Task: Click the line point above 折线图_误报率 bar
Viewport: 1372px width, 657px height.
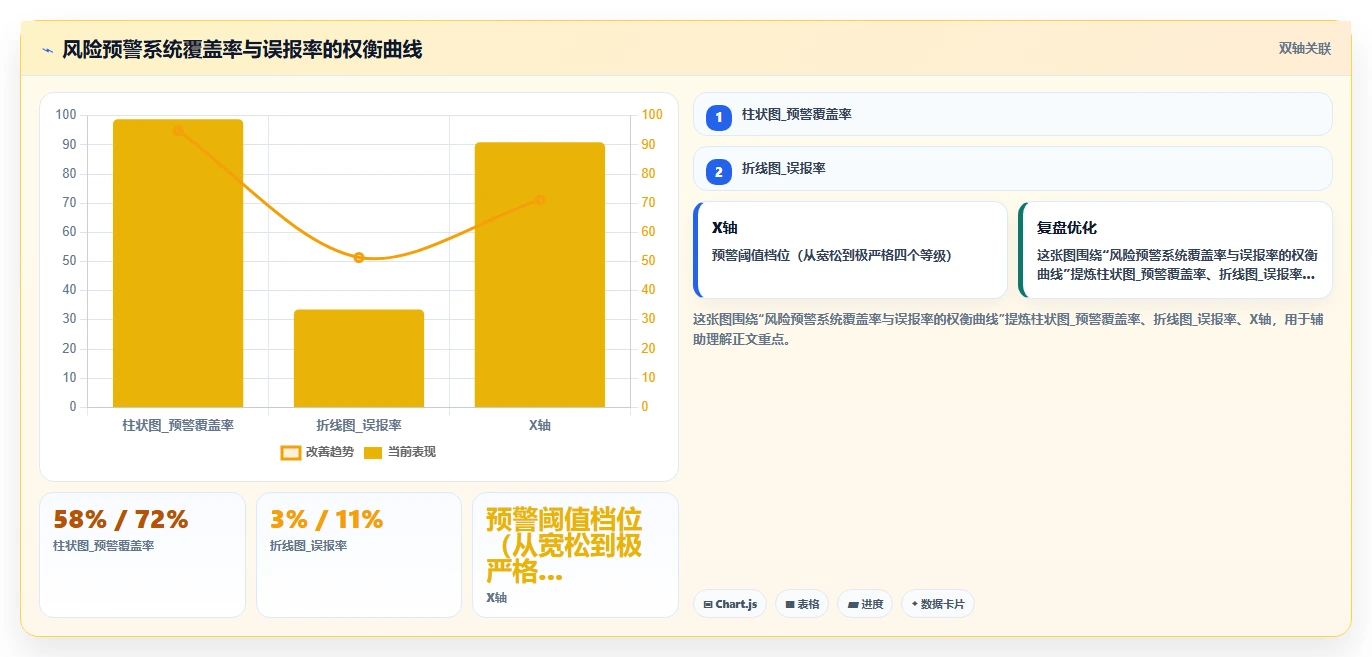Action: coord(359,258)
